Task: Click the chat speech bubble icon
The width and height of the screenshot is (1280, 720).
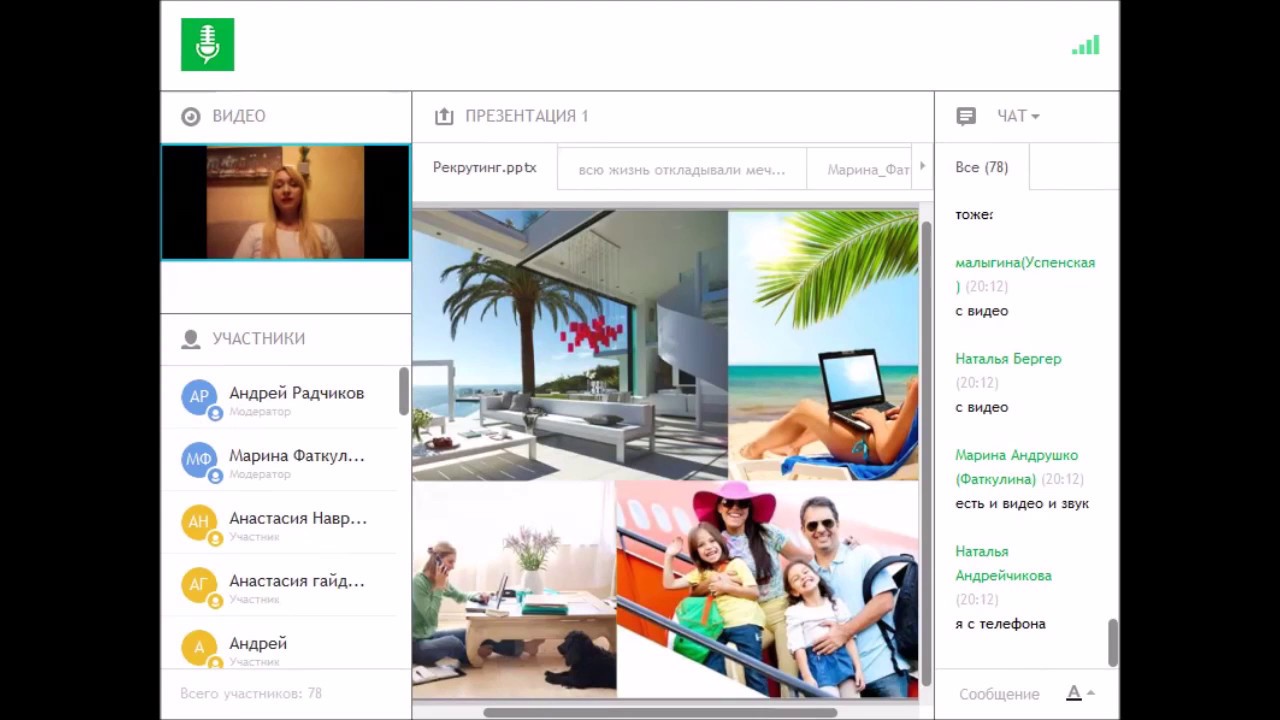Action: point(966,116)
